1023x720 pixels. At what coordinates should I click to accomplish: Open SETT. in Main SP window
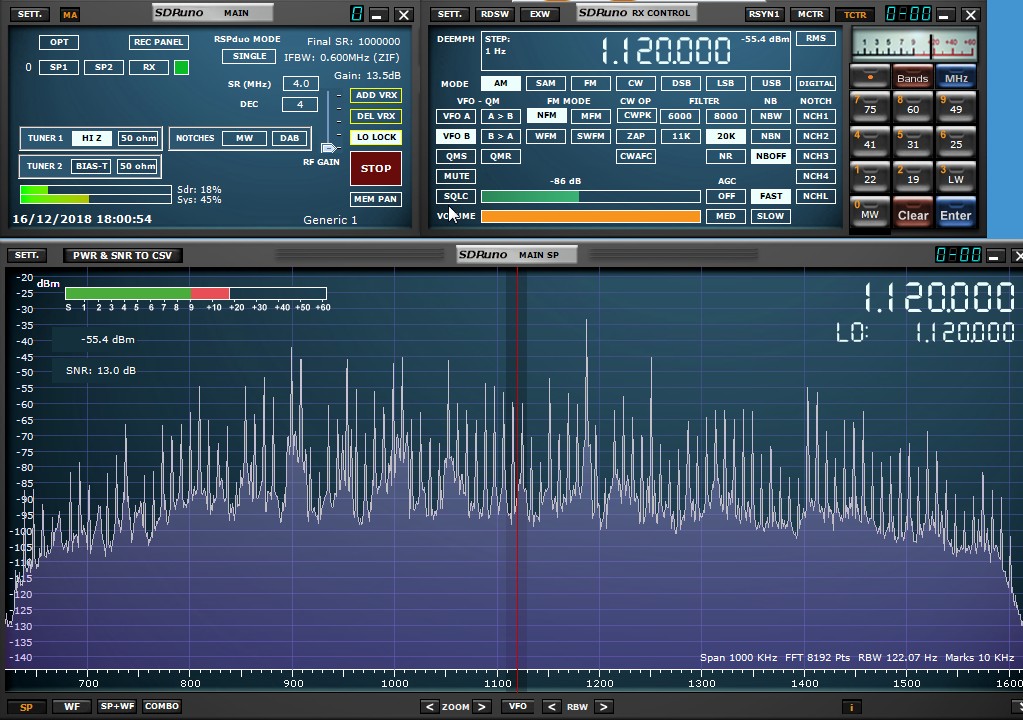[x=27, y=256]
